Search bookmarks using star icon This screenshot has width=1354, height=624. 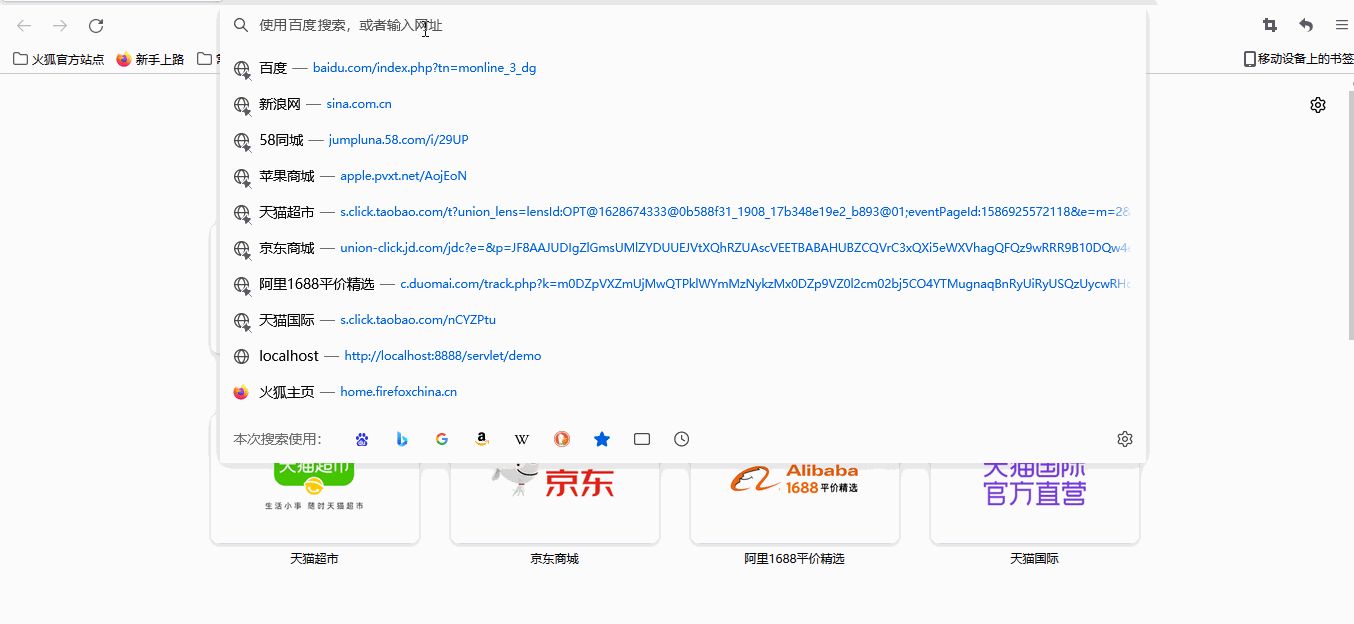pos(602,439)
